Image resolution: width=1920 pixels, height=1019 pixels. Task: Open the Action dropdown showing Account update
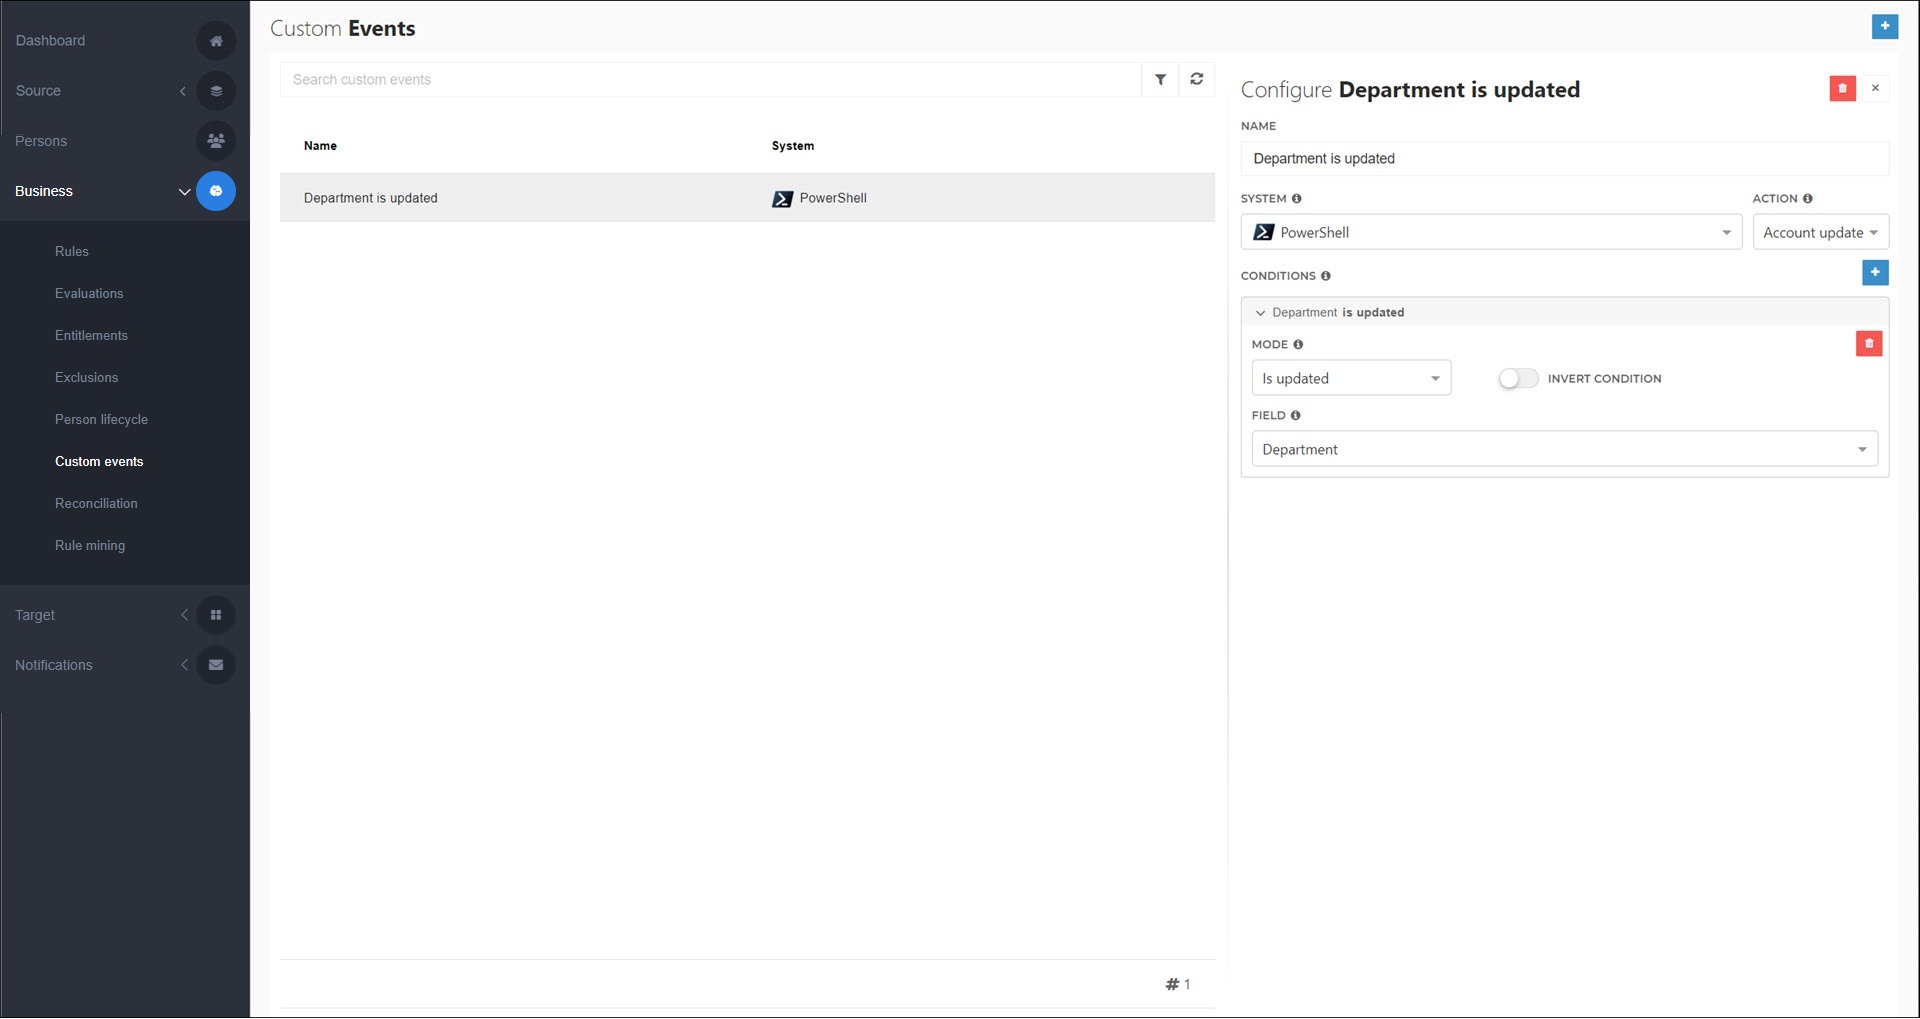coord(1821,232)
